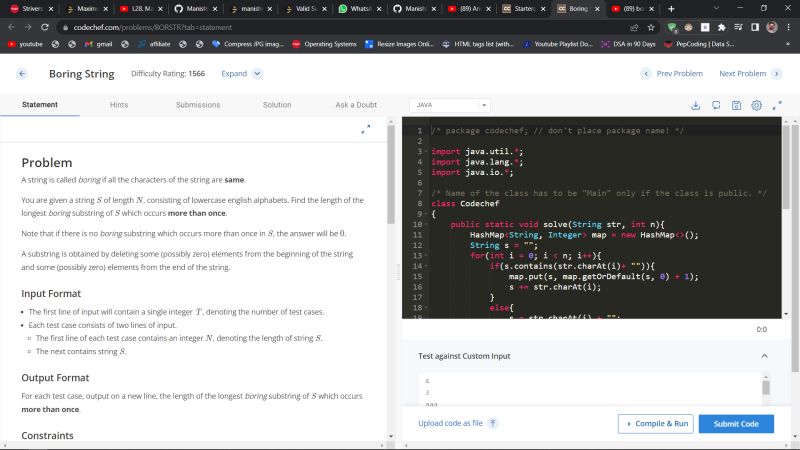Bookmark this page with the star icon
The height and width of the screenshot is (450, 800).
(651, 27)
